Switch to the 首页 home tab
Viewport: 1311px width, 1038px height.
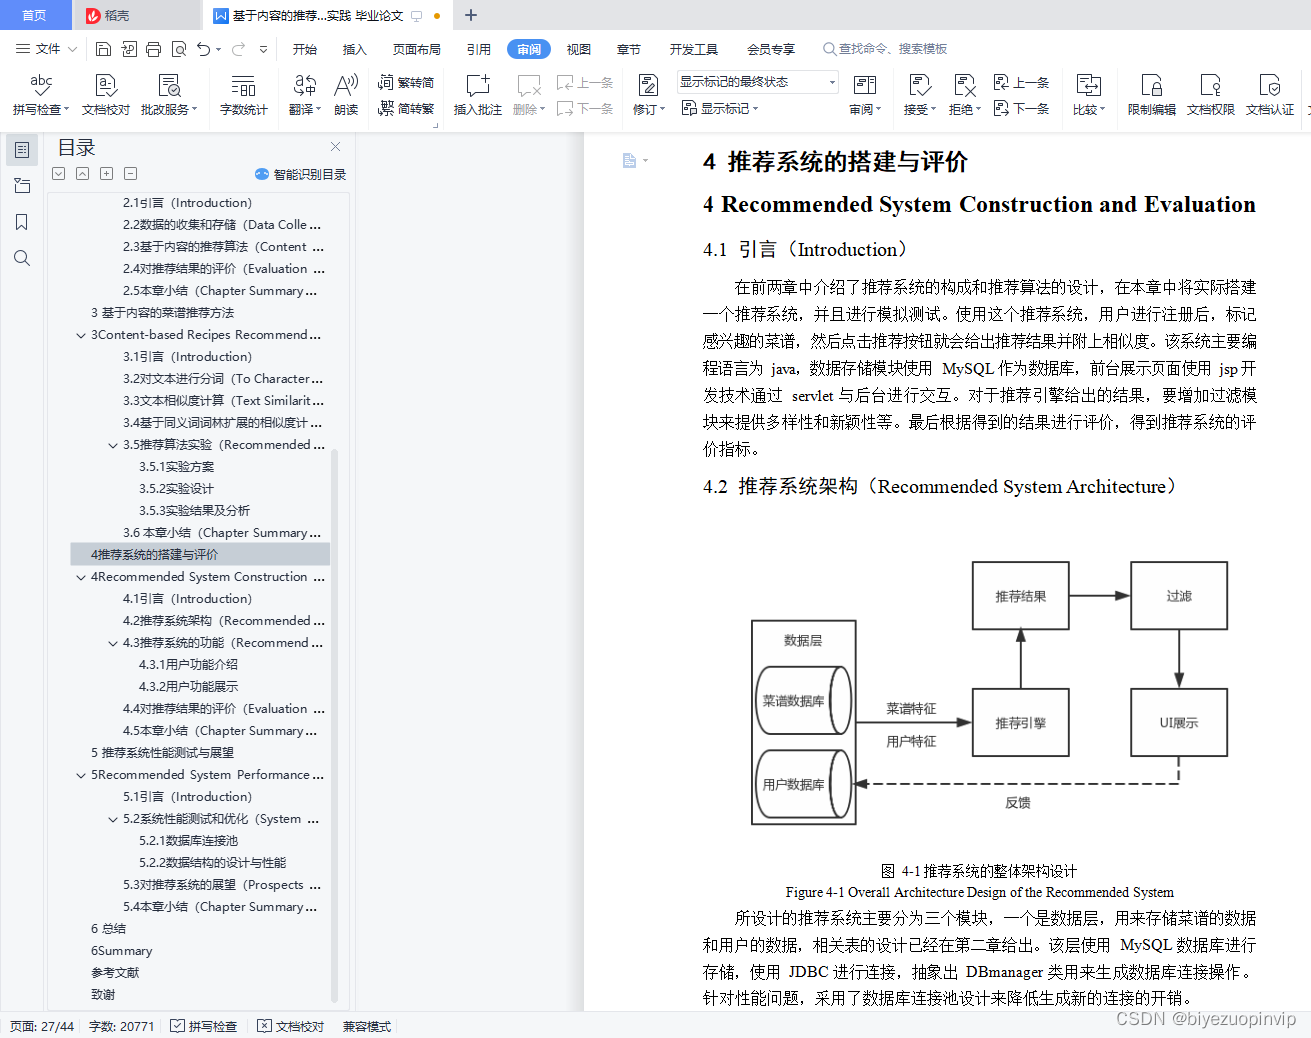(35, 15)
